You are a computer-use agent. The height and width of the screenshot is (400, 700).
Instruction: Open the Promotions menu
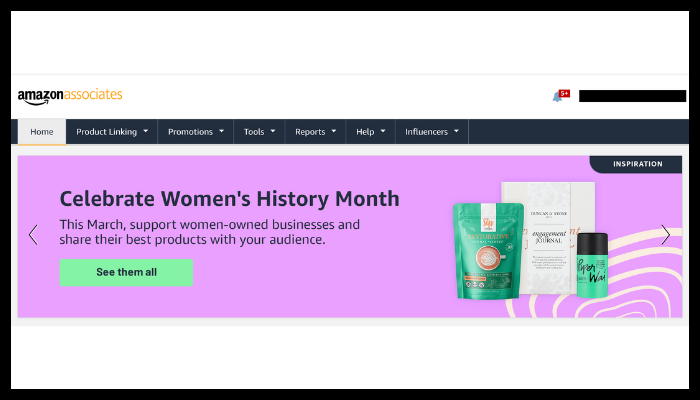196,132
